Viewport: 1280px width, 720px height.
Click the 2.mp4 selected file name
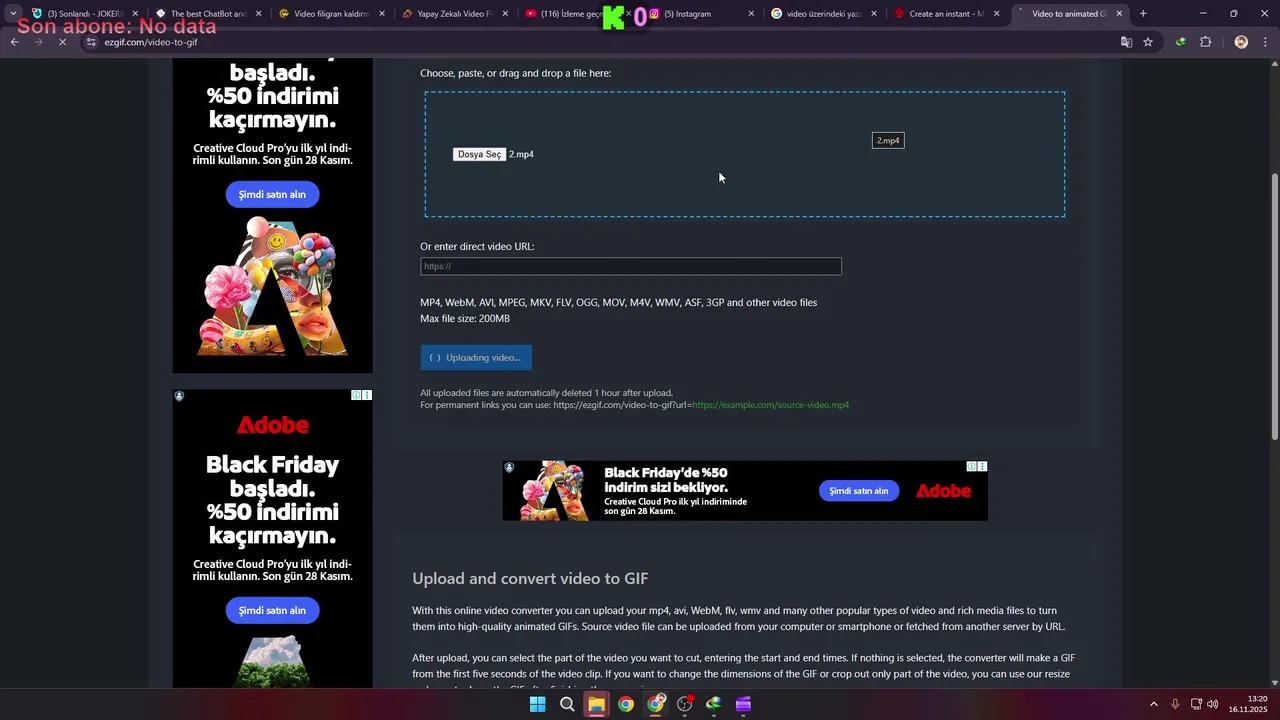point(521,155)
